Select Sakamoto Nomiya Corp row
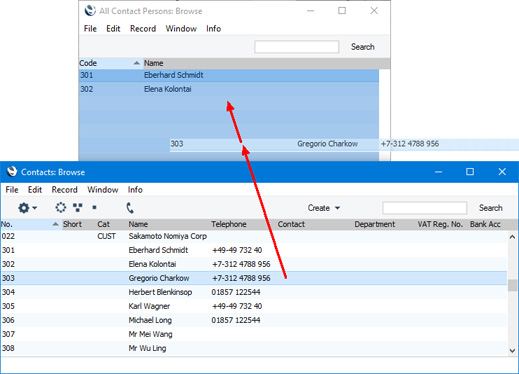 [x=254, y=236]
